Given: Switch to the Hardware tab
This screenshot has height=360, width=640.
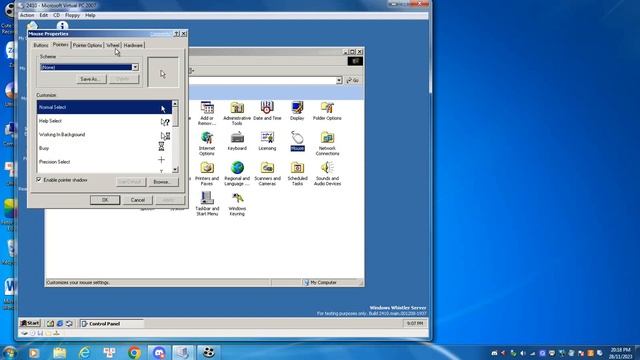Looking at the screenshot, I should [x=133, y=45].
